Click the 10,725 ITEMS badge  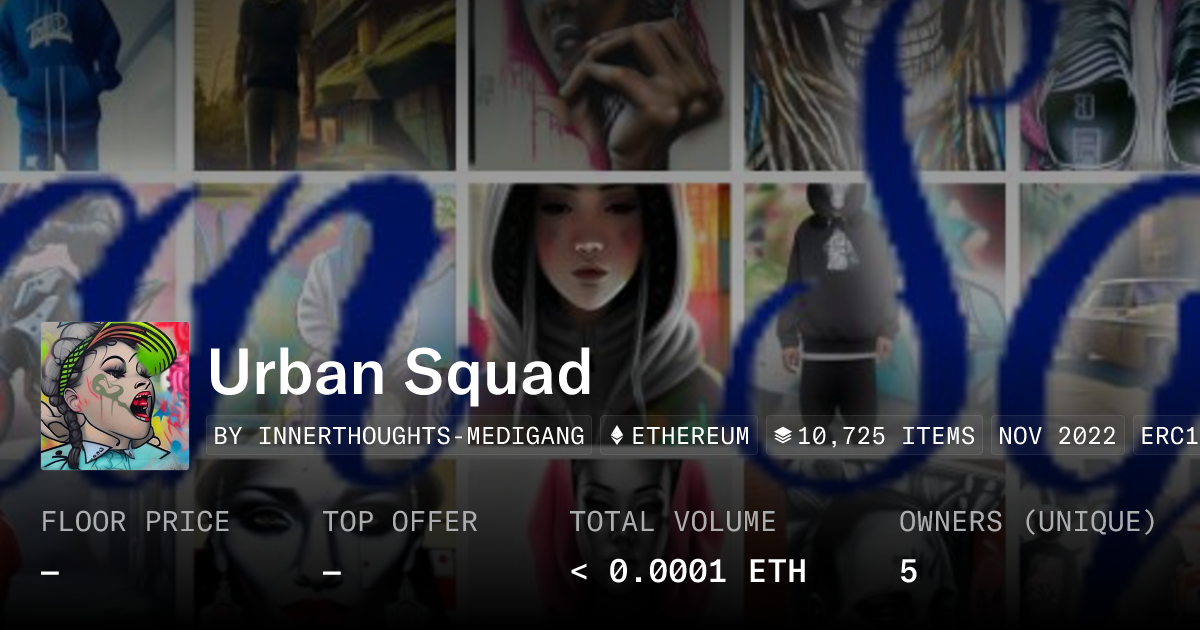874,436
